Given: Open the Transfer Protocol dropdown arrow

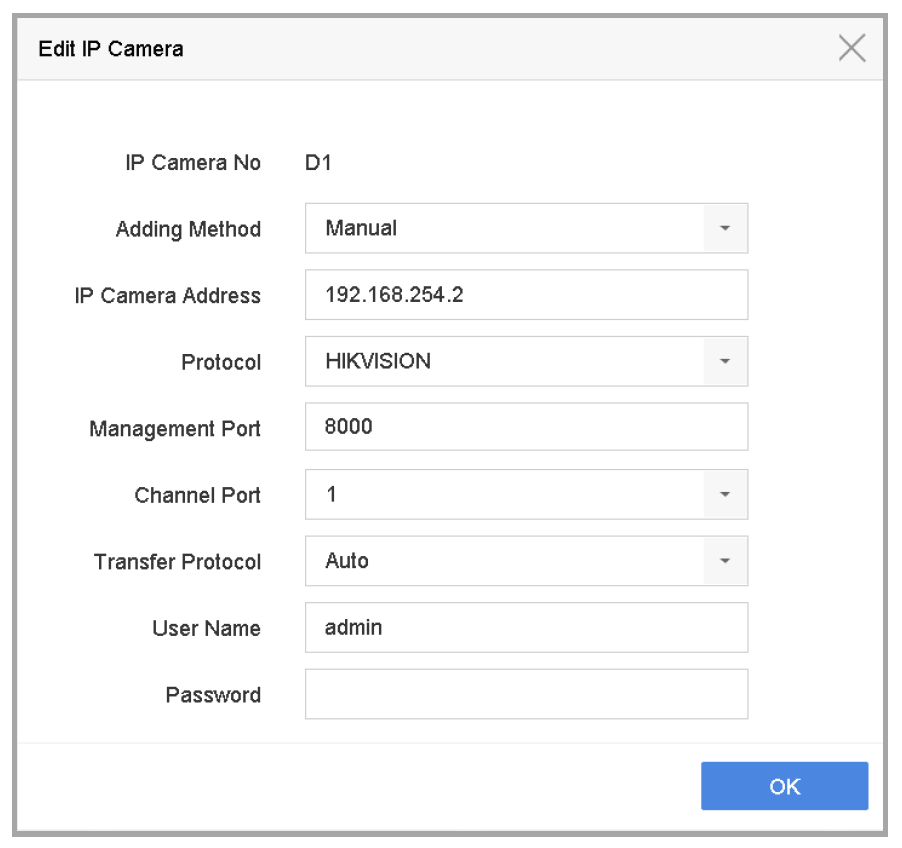Looking at the screenshot, I should pos(725,562).
